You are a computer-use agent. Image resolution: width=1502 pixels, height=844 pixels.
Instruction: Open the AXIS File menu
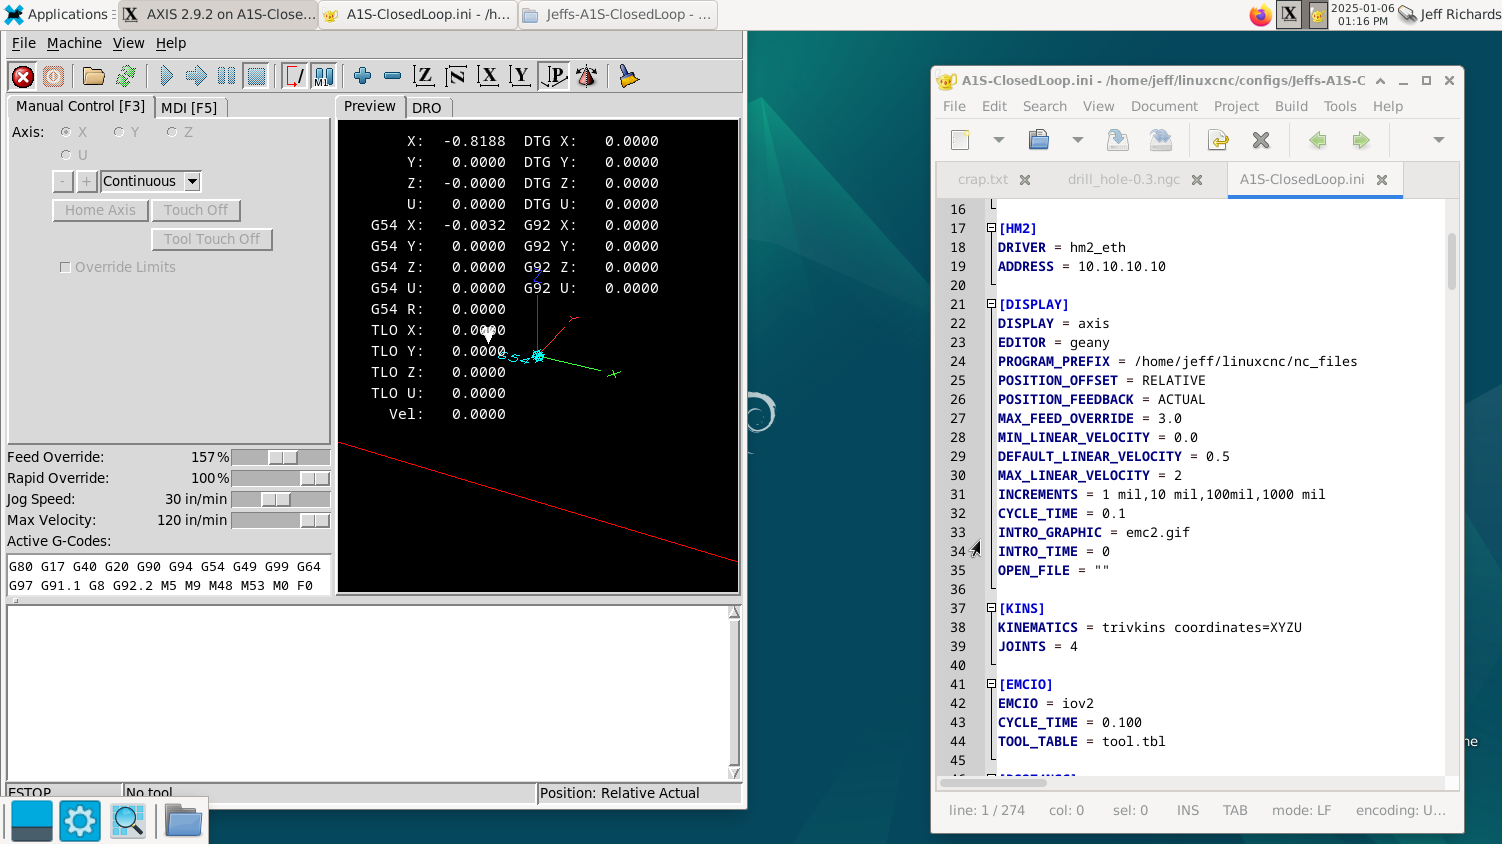click(x=24, y=43)
